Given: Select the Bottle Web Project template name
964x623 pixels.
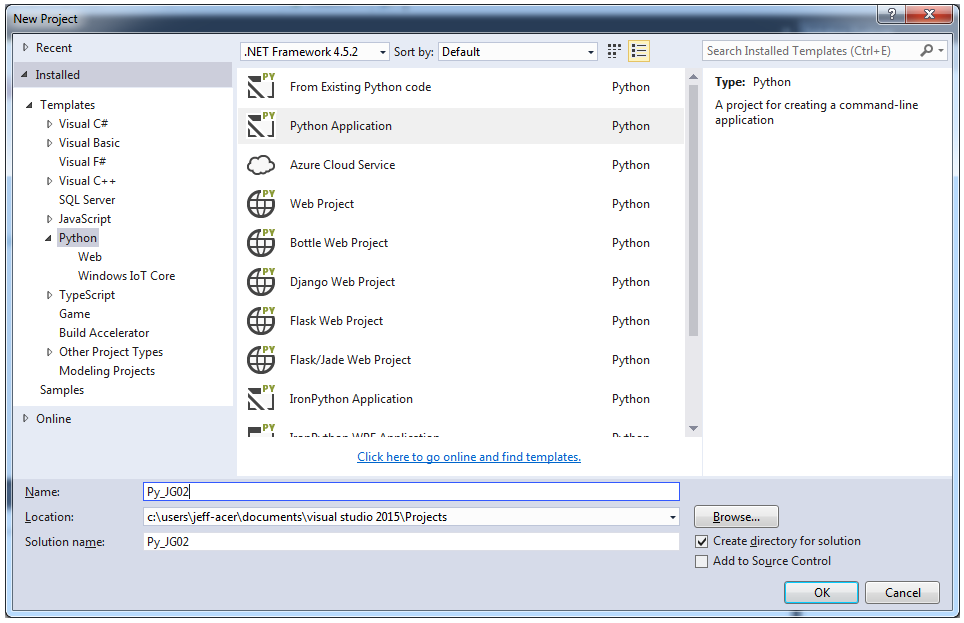Looking at the screenshot, I should (339, 243).
